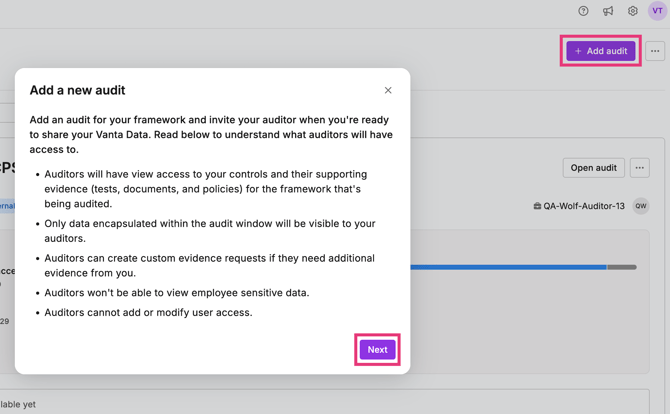Select the QA-Wolf-Auditor-13 auditor label
The height and width of the screenshot is (414, 670).
pyautogui.click(x=584, y=207)
